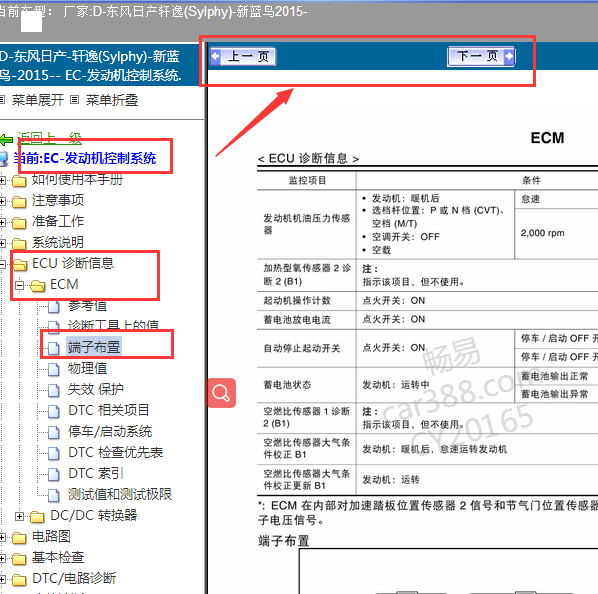Open the 失效 保护 page
Image resolution: width=598 pixels, height=594 pixels.
click(x=95, y=389)
